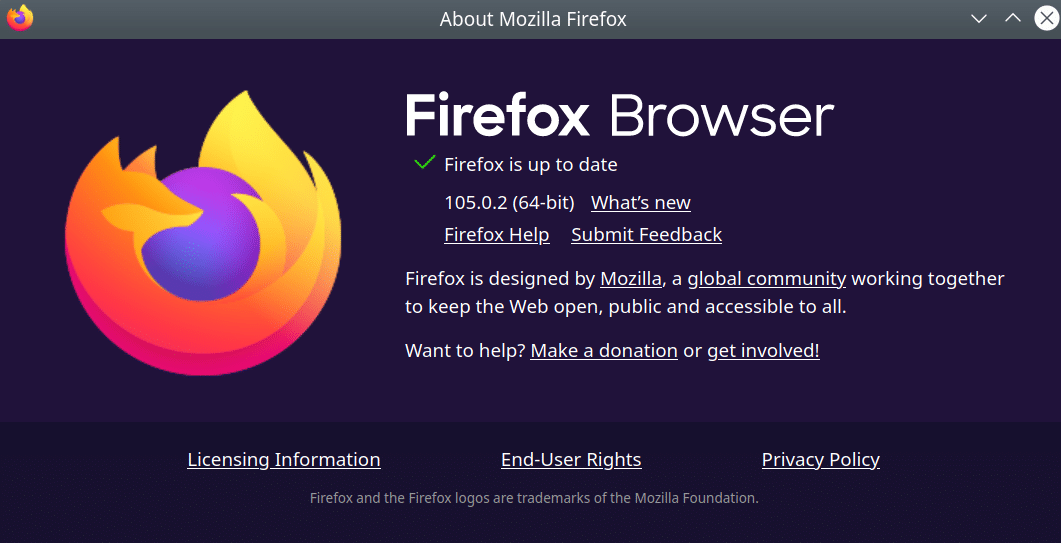Click the About Mozilla Firefox title text
Image resolution: width=1061 pixels, height=543 pixels.
point(533,19)
